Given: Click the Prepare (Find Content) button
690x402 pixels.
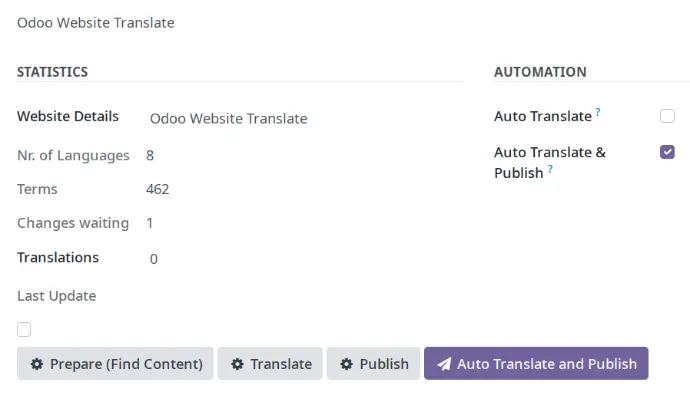Looking at the screenshot, I should 115,364.
